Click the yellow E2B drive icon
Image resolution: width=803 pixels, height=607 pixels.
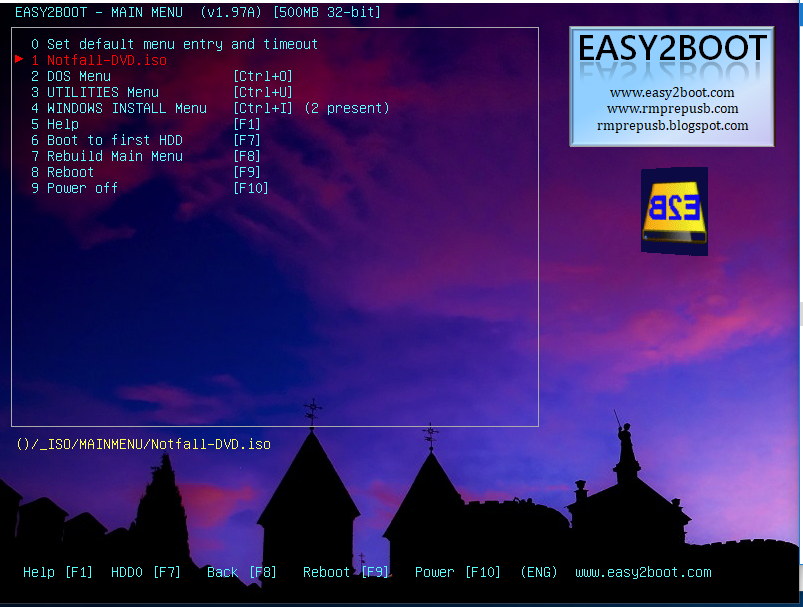(x=674, y=212)
